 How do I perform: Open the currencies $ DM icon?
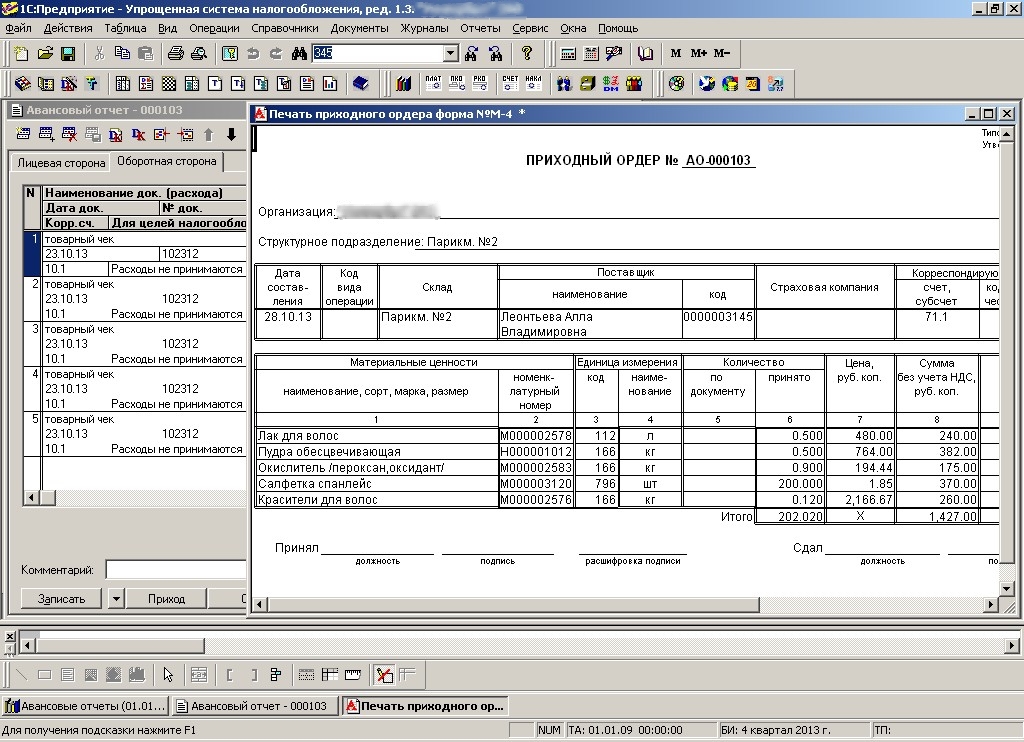pyautogui.click(x=611, y=83)
